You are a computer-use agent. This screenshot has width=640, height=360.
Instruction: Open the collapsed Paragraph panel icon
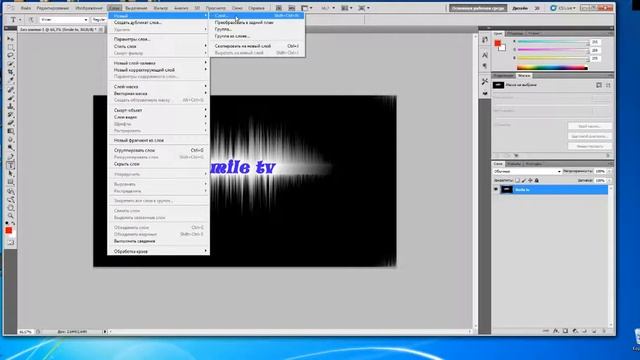pyautogui.click(x=485, y=65)
